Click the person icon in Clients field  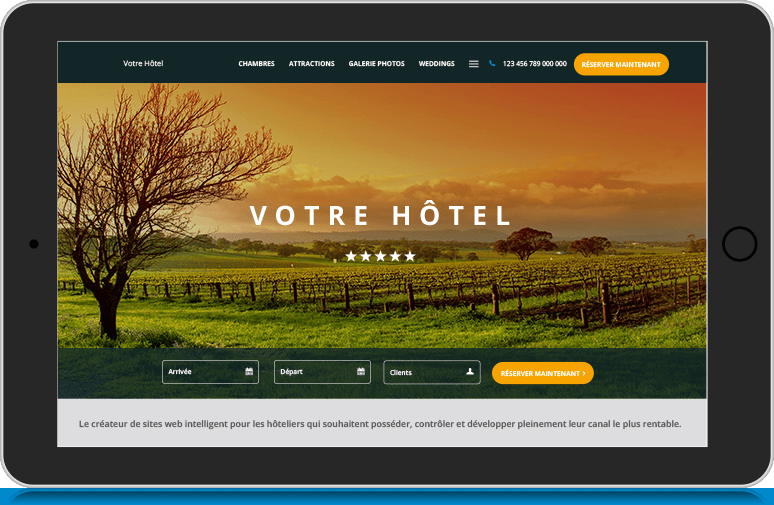pos(470,371)
